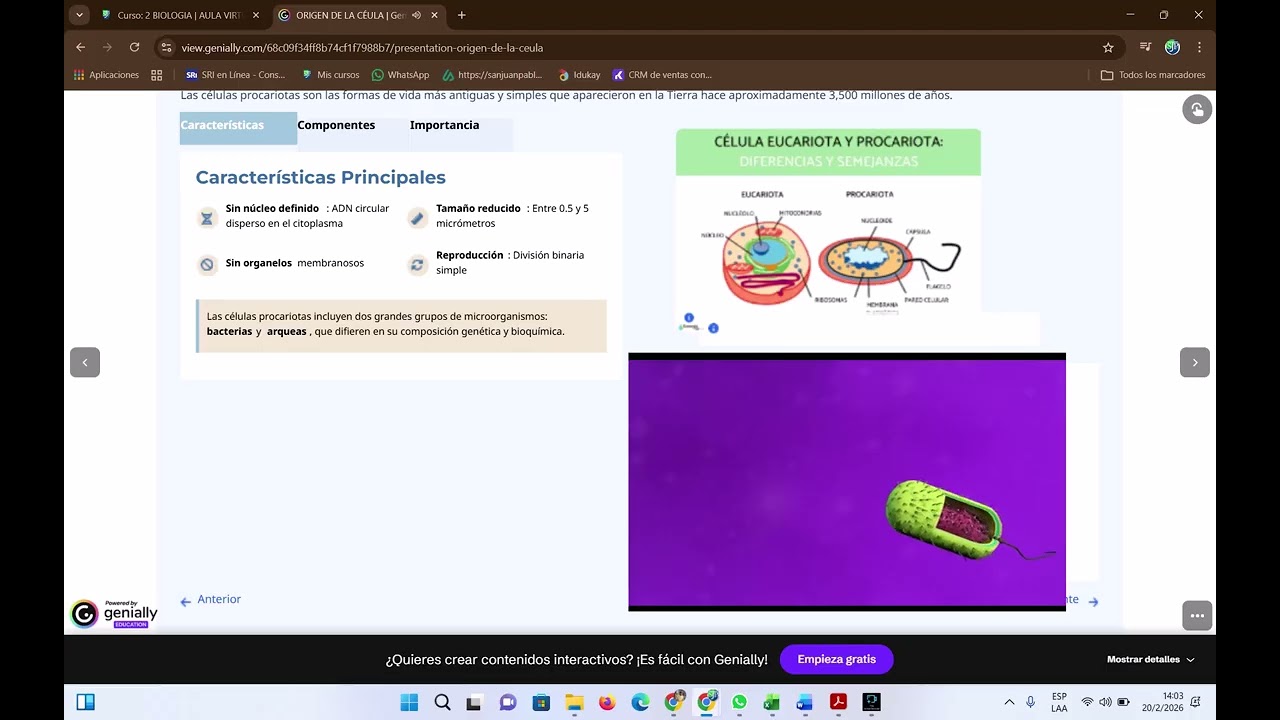The height and width of the screenshot is (720, 1280).
Task: Open the Chrome profile avatar
Action: 1172,47
